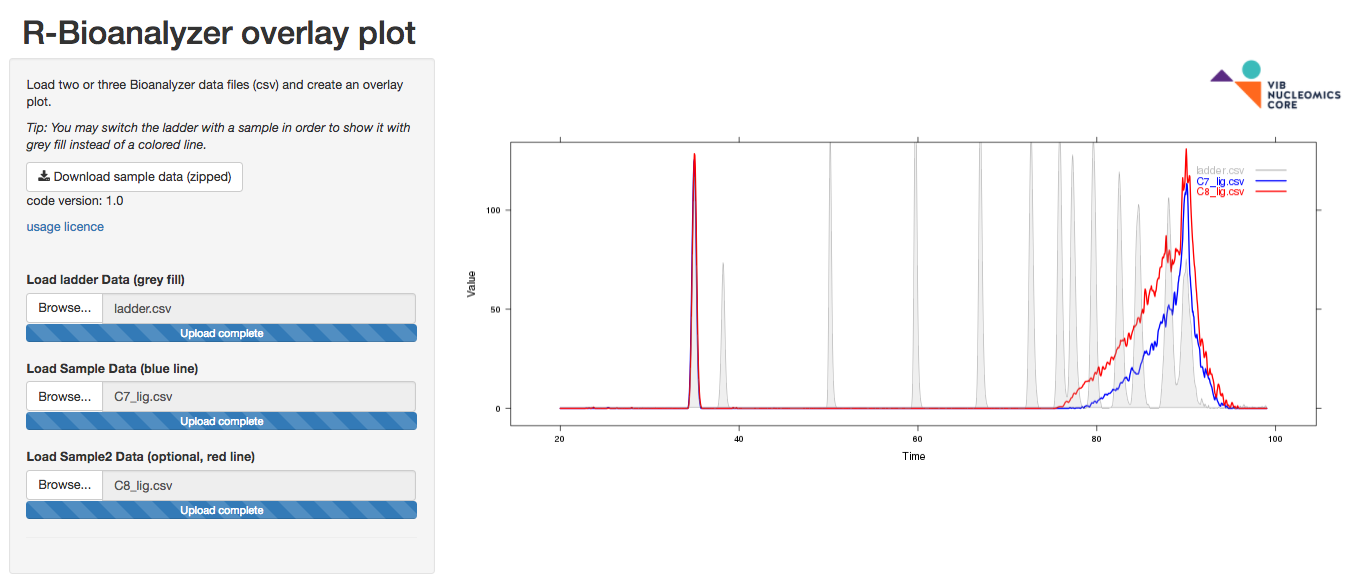Image resolution: width=1352 pixels, height=581 pixels.
Task: Click the R-Bioanalyzer overlay plot heading
Action: click(219, 32)
